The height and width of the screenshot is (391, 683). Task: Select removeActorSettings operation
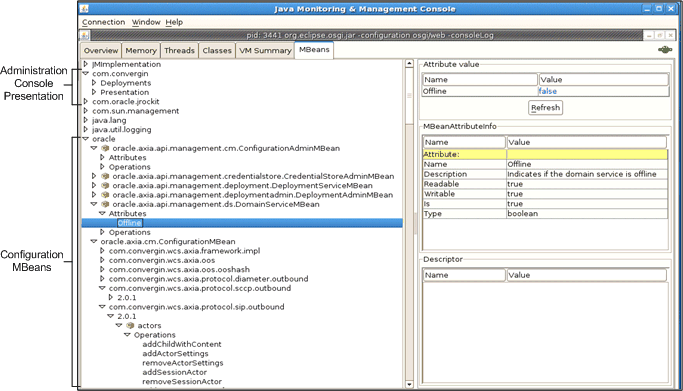[183, 363]
